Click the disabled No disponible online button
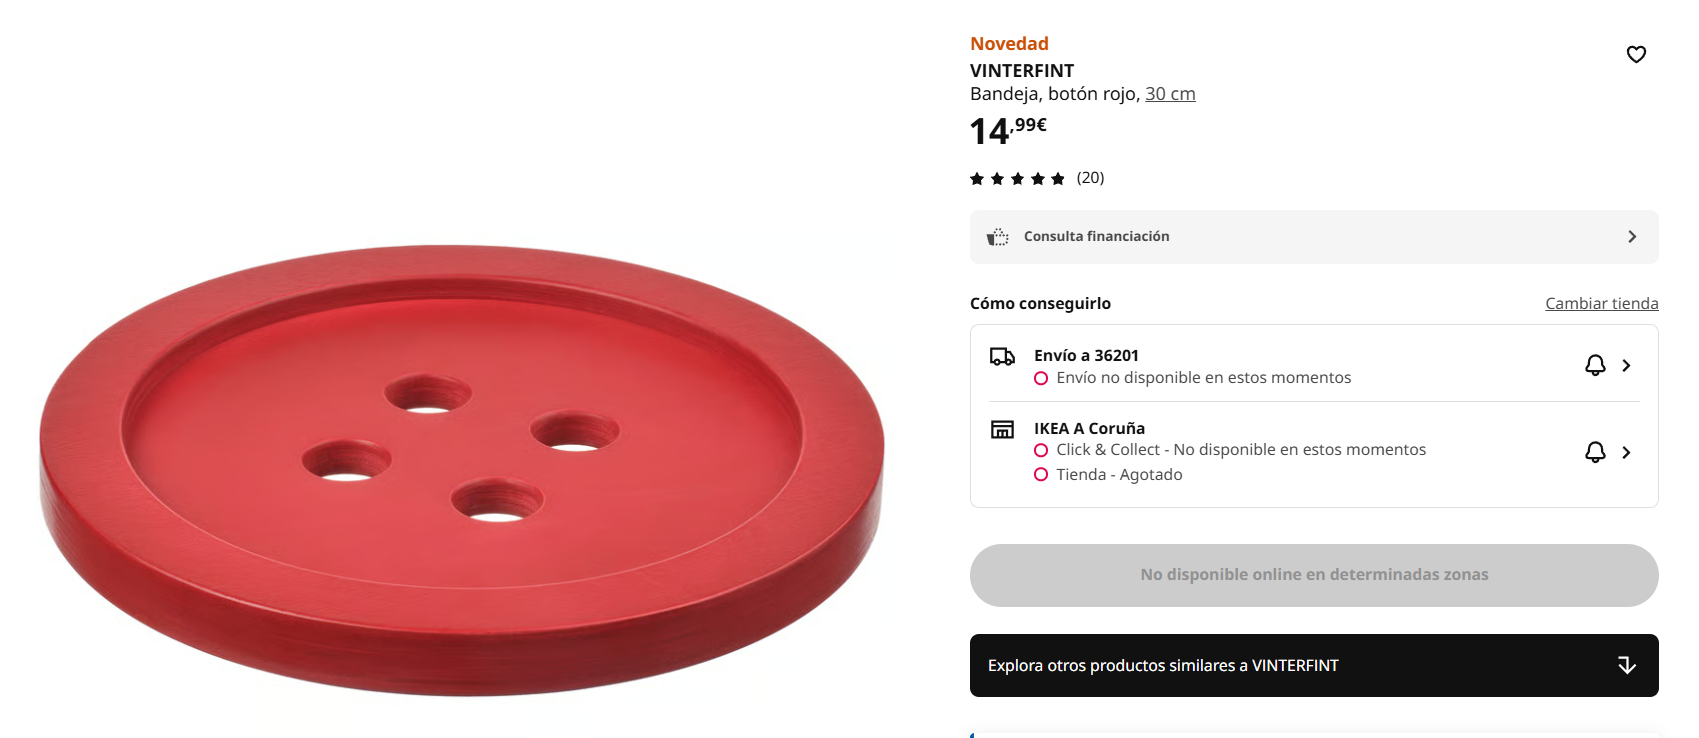This screenshot has height=738, width=1699. (x=1313, y=575)
